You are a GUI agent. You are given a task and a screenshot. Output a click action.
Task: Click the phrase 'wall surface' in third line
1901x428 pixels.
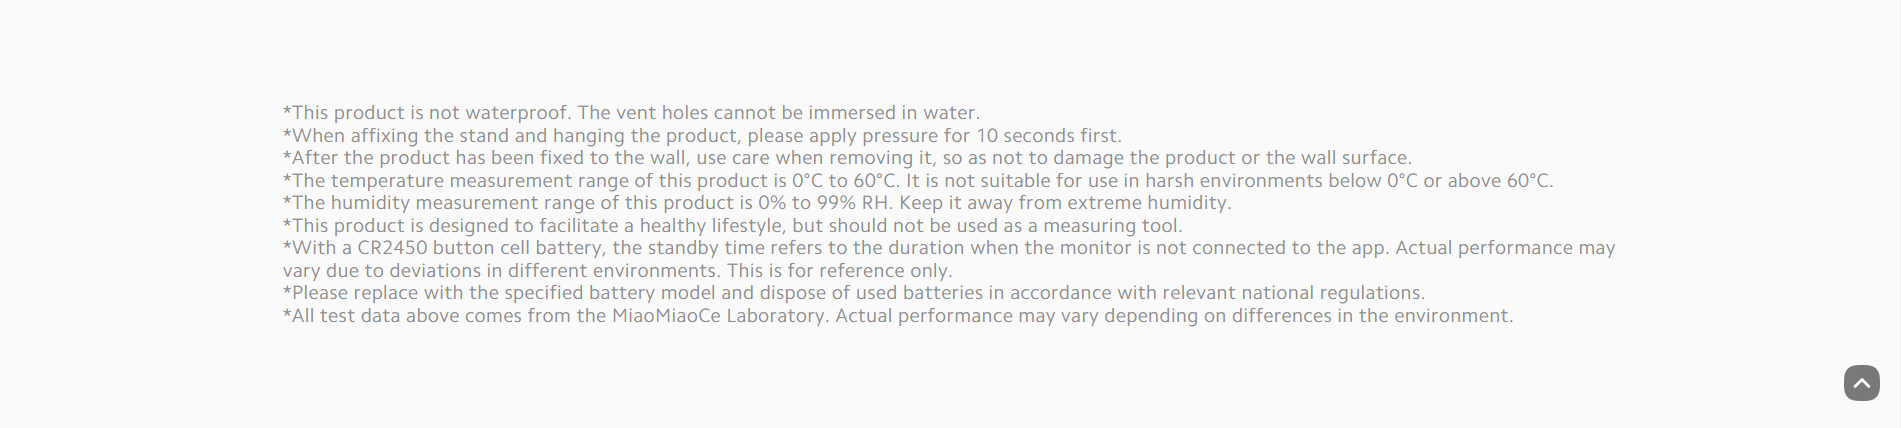(x=1354, y=158)
